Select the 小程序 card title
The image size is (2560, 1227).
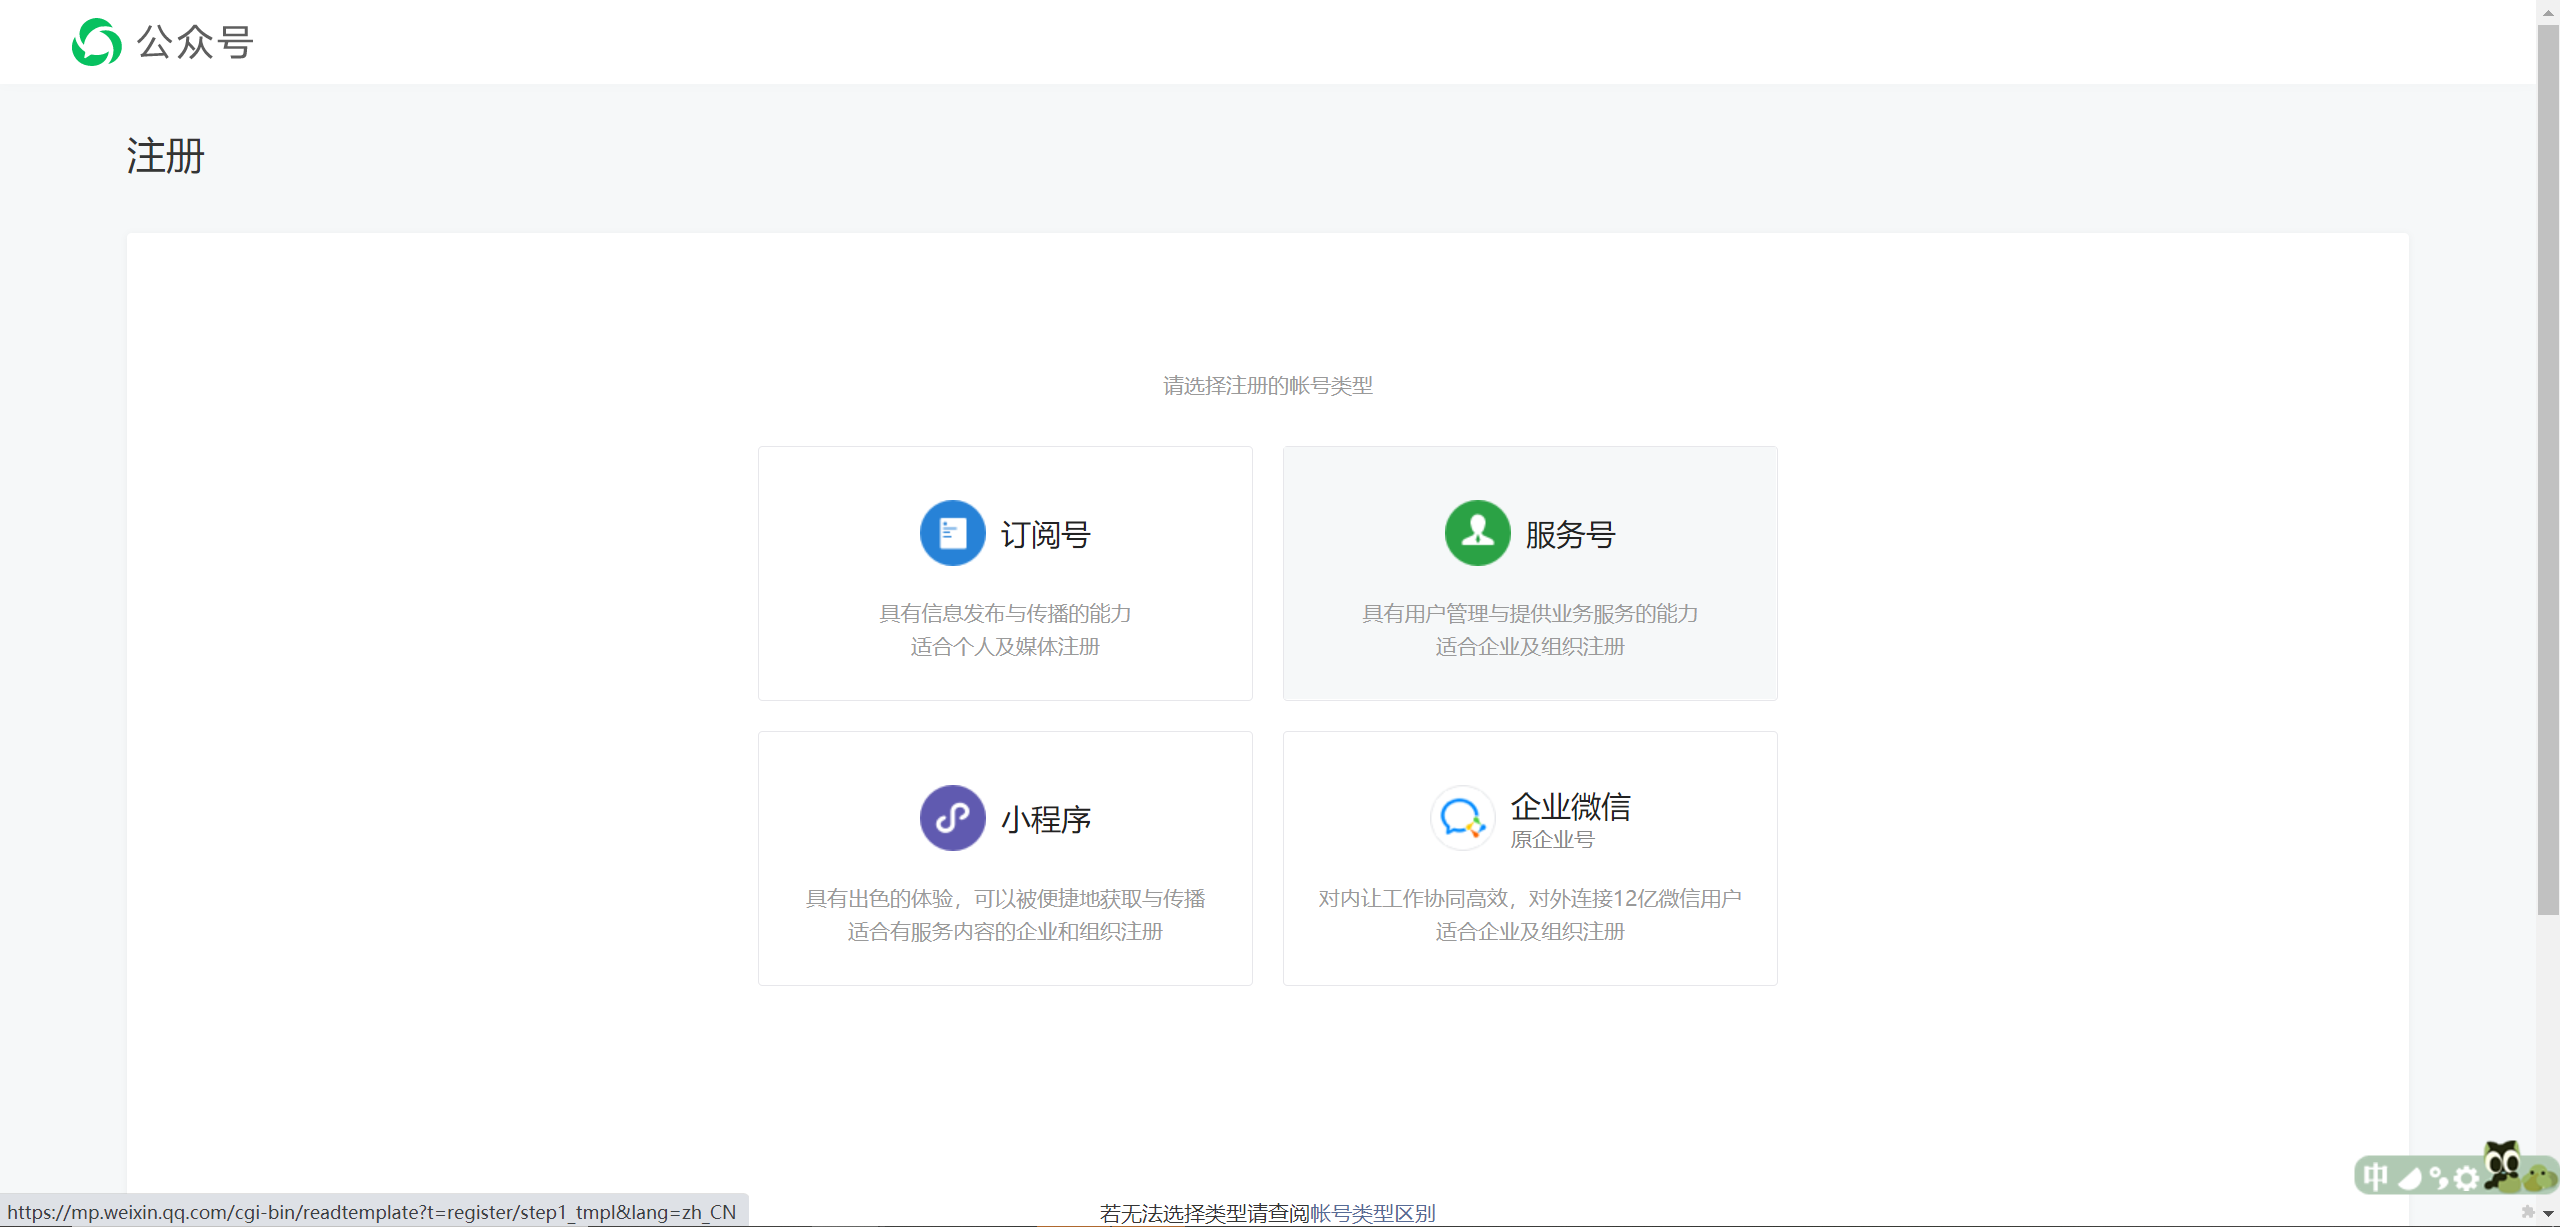coord(1046,820)
